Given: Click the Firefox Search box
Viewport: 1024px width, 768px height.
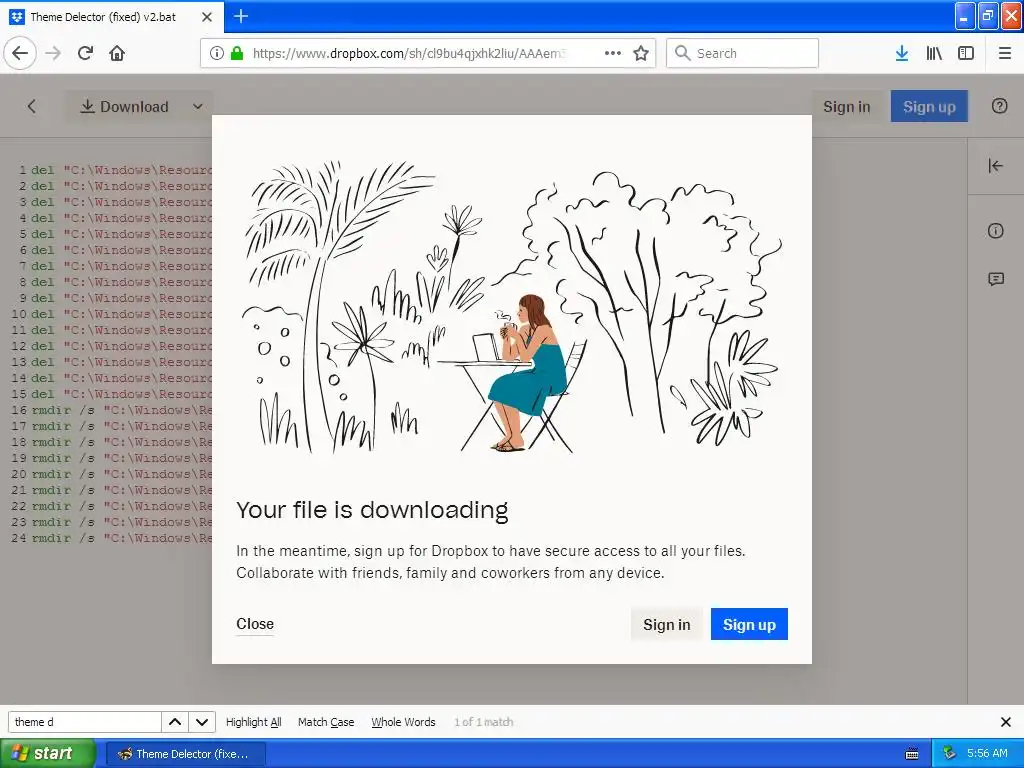Looking at the screenshot, I should pyautogui.click(x=743, y=53).
